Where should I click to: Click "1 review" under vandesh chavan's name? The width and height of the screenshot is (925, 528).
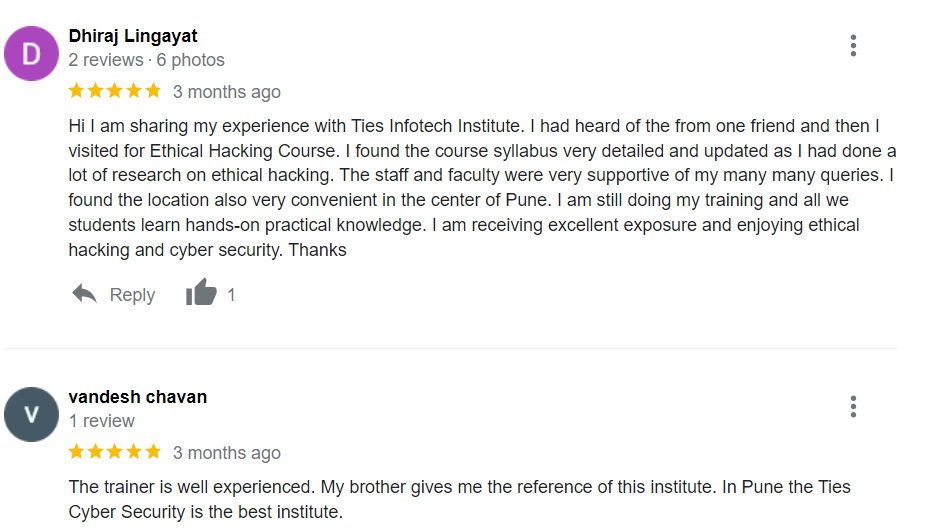pyautogui.click(x=101, y=421)
